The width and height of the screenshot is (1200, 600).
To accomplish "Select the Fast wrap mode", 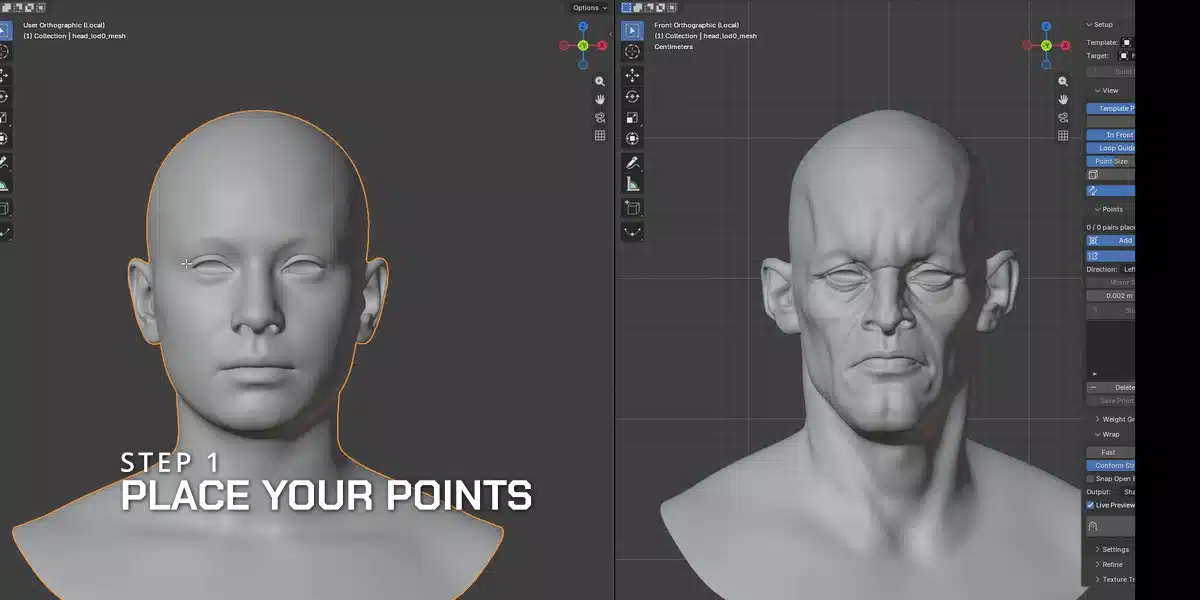I will coord(1111,452).
